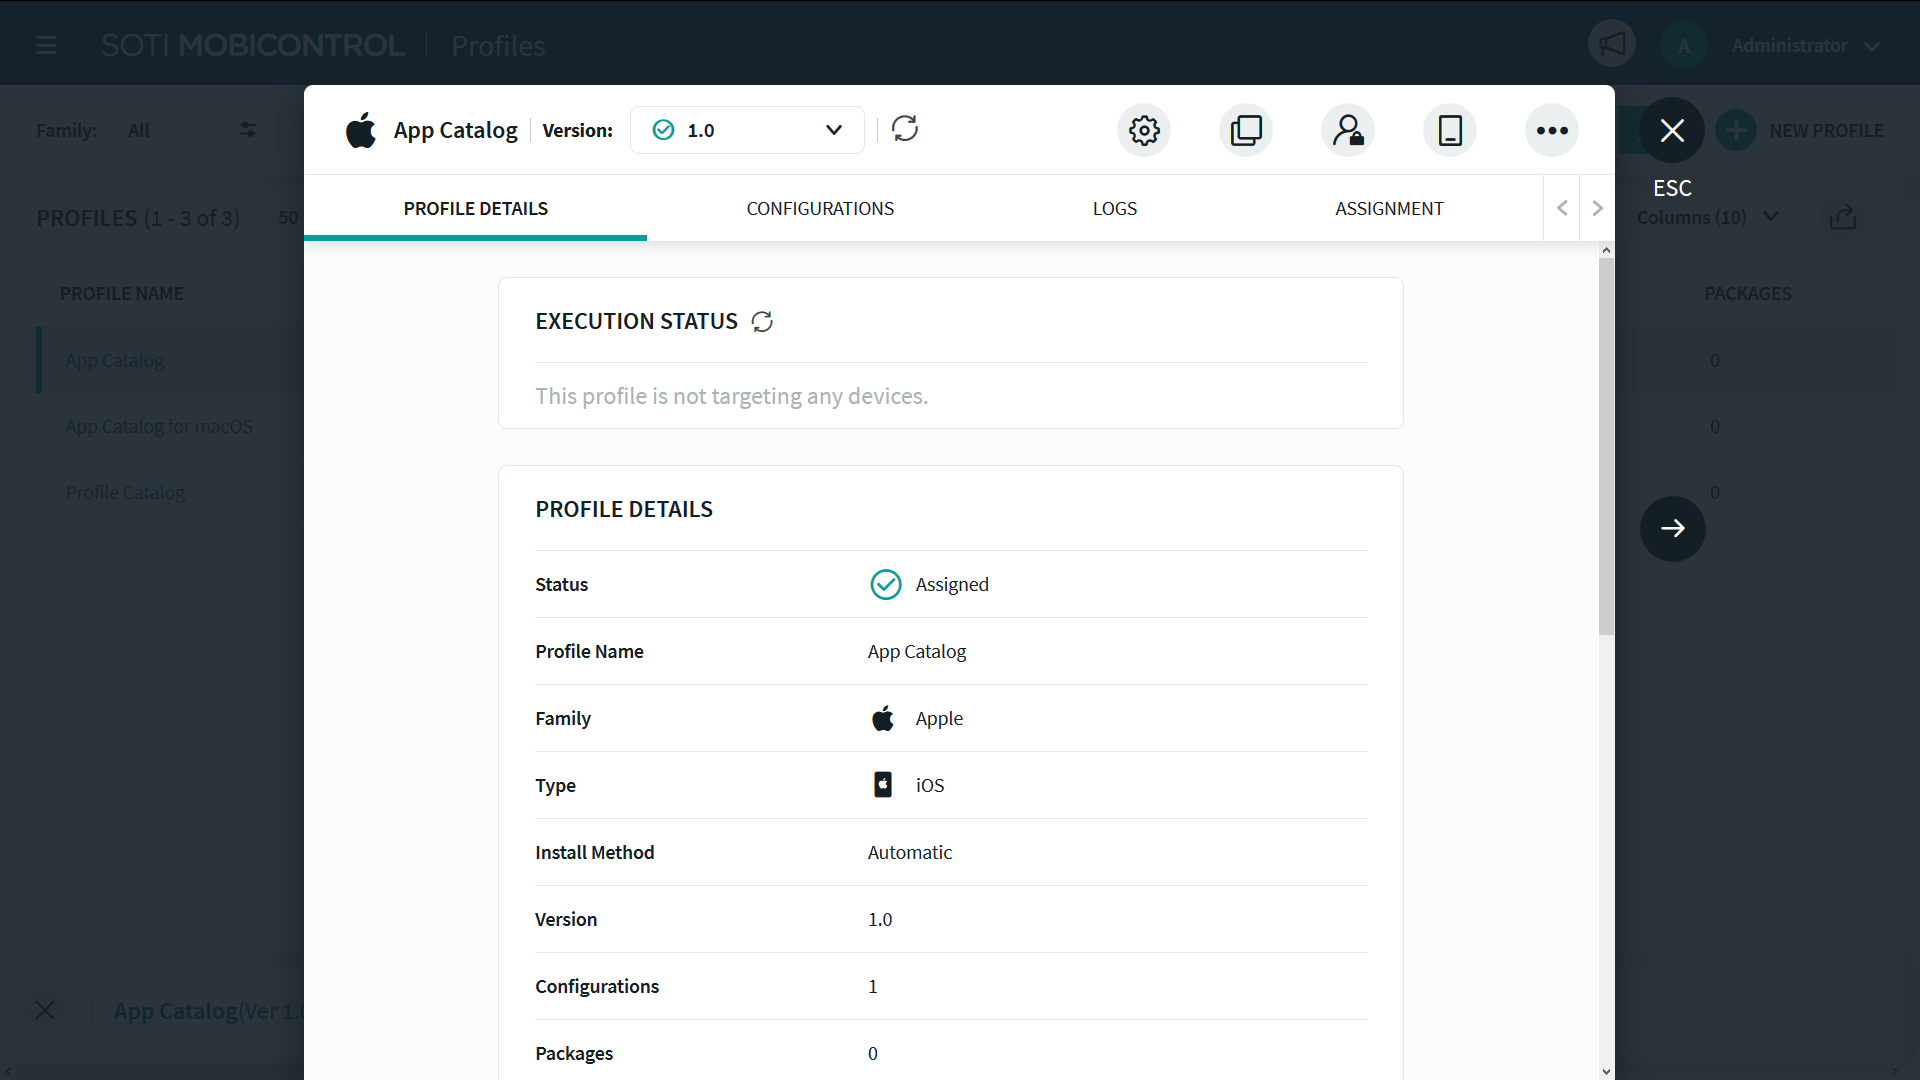Click the refresh execution status icon
This screenshot has width=1920, height=1080.
tap(762, 320)
